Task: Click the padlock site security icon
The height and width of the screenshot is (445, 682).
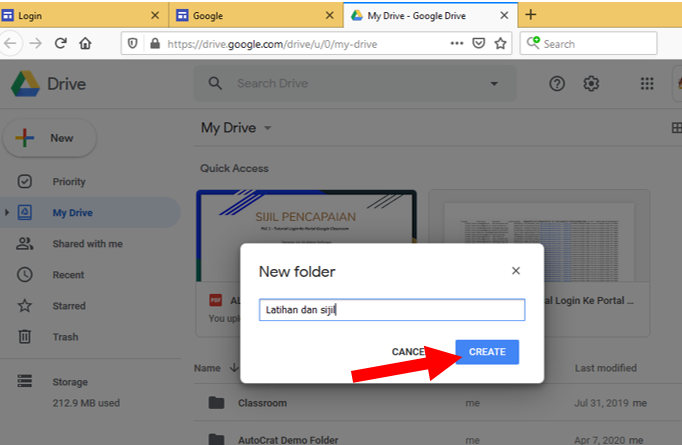Action: pyautogui.click(x=154, y=43)
